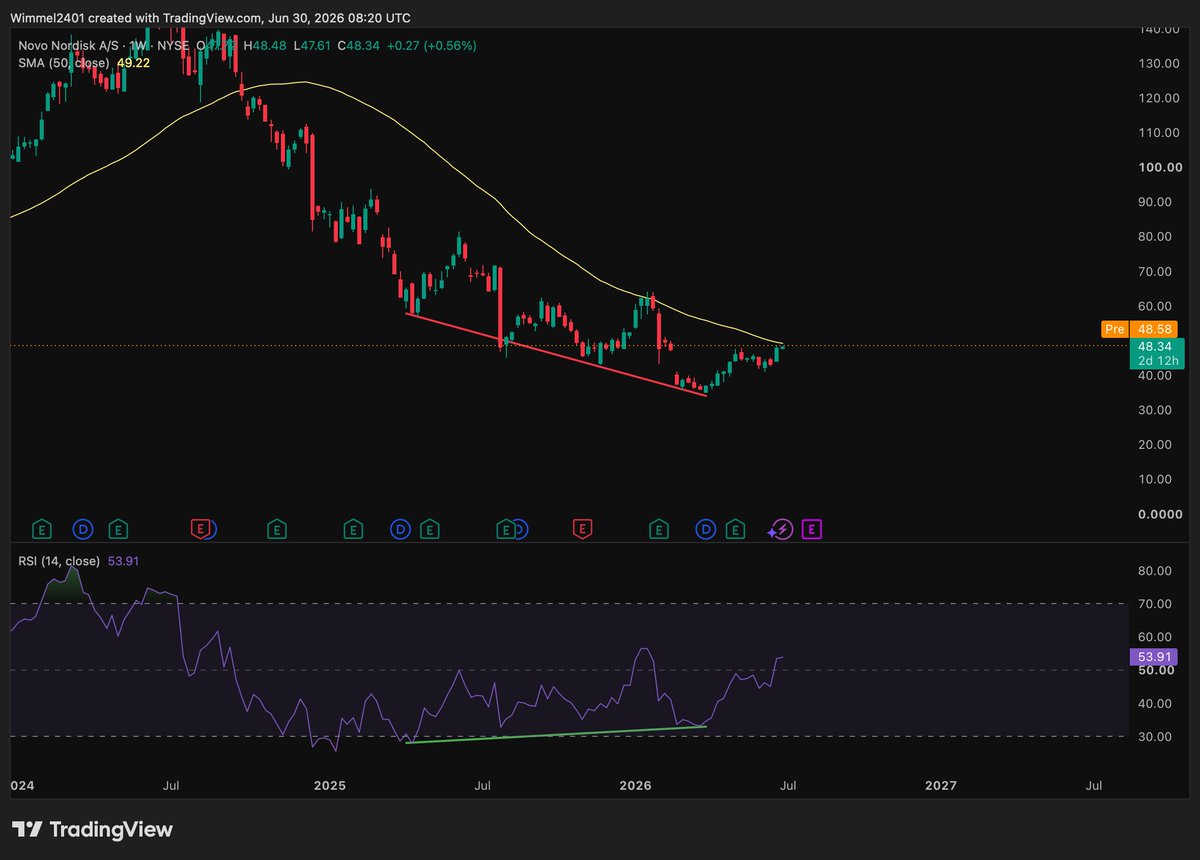The image size is (1200, 860).
Task: Select the RSI (14, close) indicator legend
Action: coord(59,561)
